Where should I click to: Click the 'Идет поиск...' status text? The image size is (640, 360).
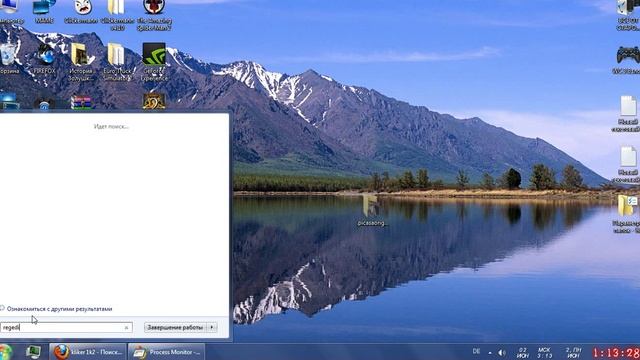(x=111, y=127)
